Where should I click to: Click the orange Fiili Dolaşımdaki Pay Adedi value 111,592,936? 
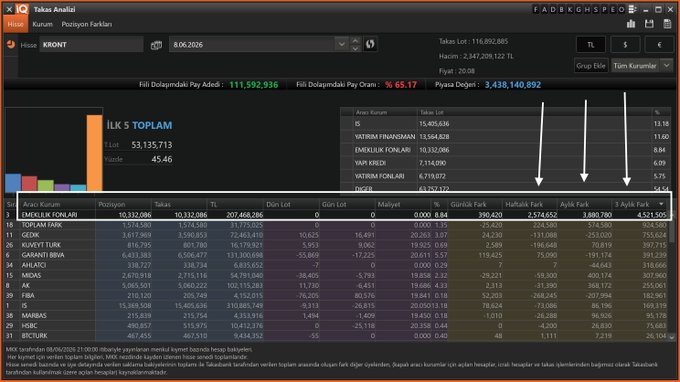point(254,85)
